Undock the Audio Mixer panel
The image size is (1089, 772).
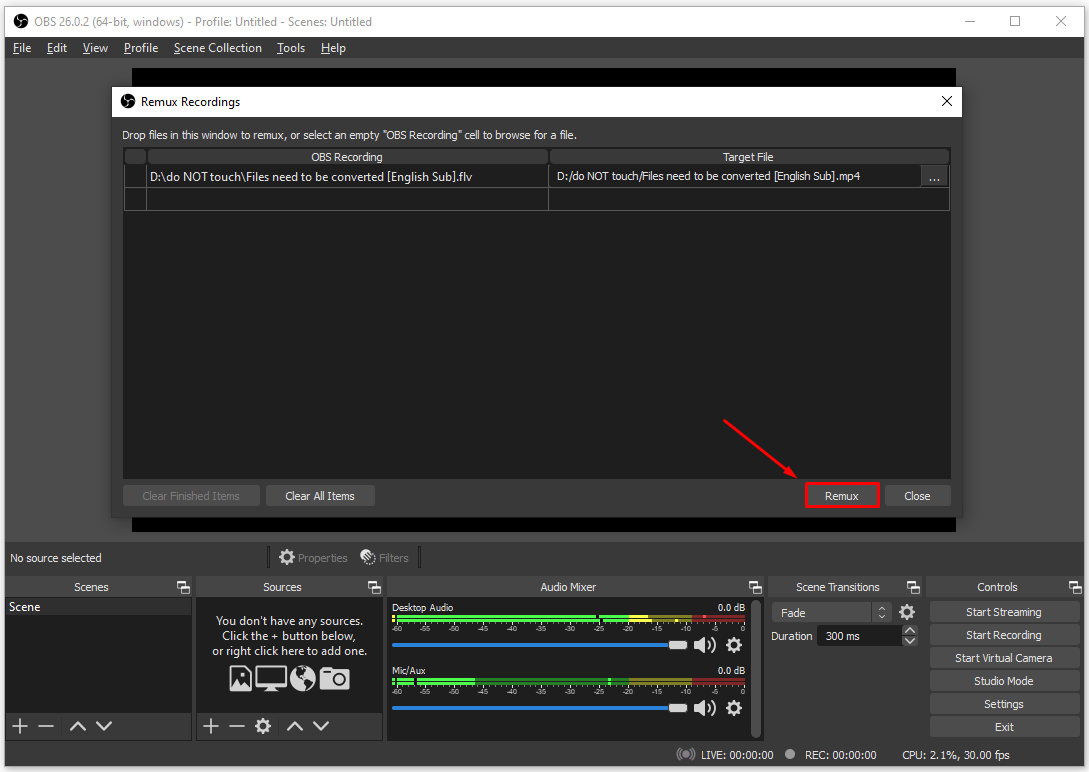[756, 587]
